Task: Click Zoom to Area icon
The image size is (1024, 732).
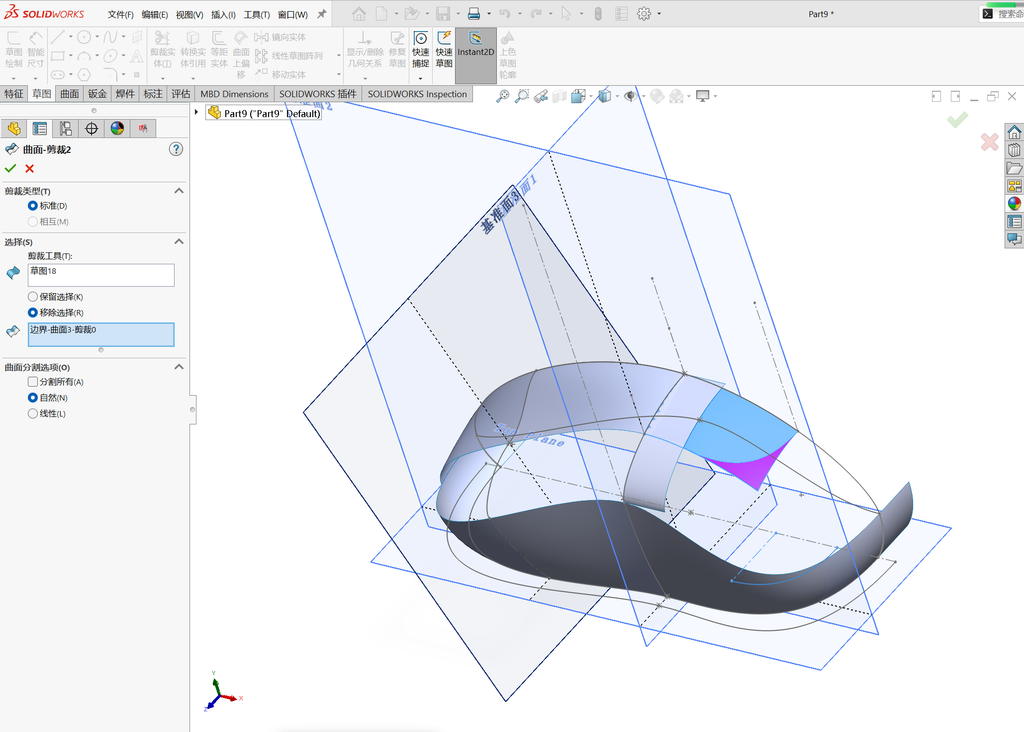Action: point(522,96)
